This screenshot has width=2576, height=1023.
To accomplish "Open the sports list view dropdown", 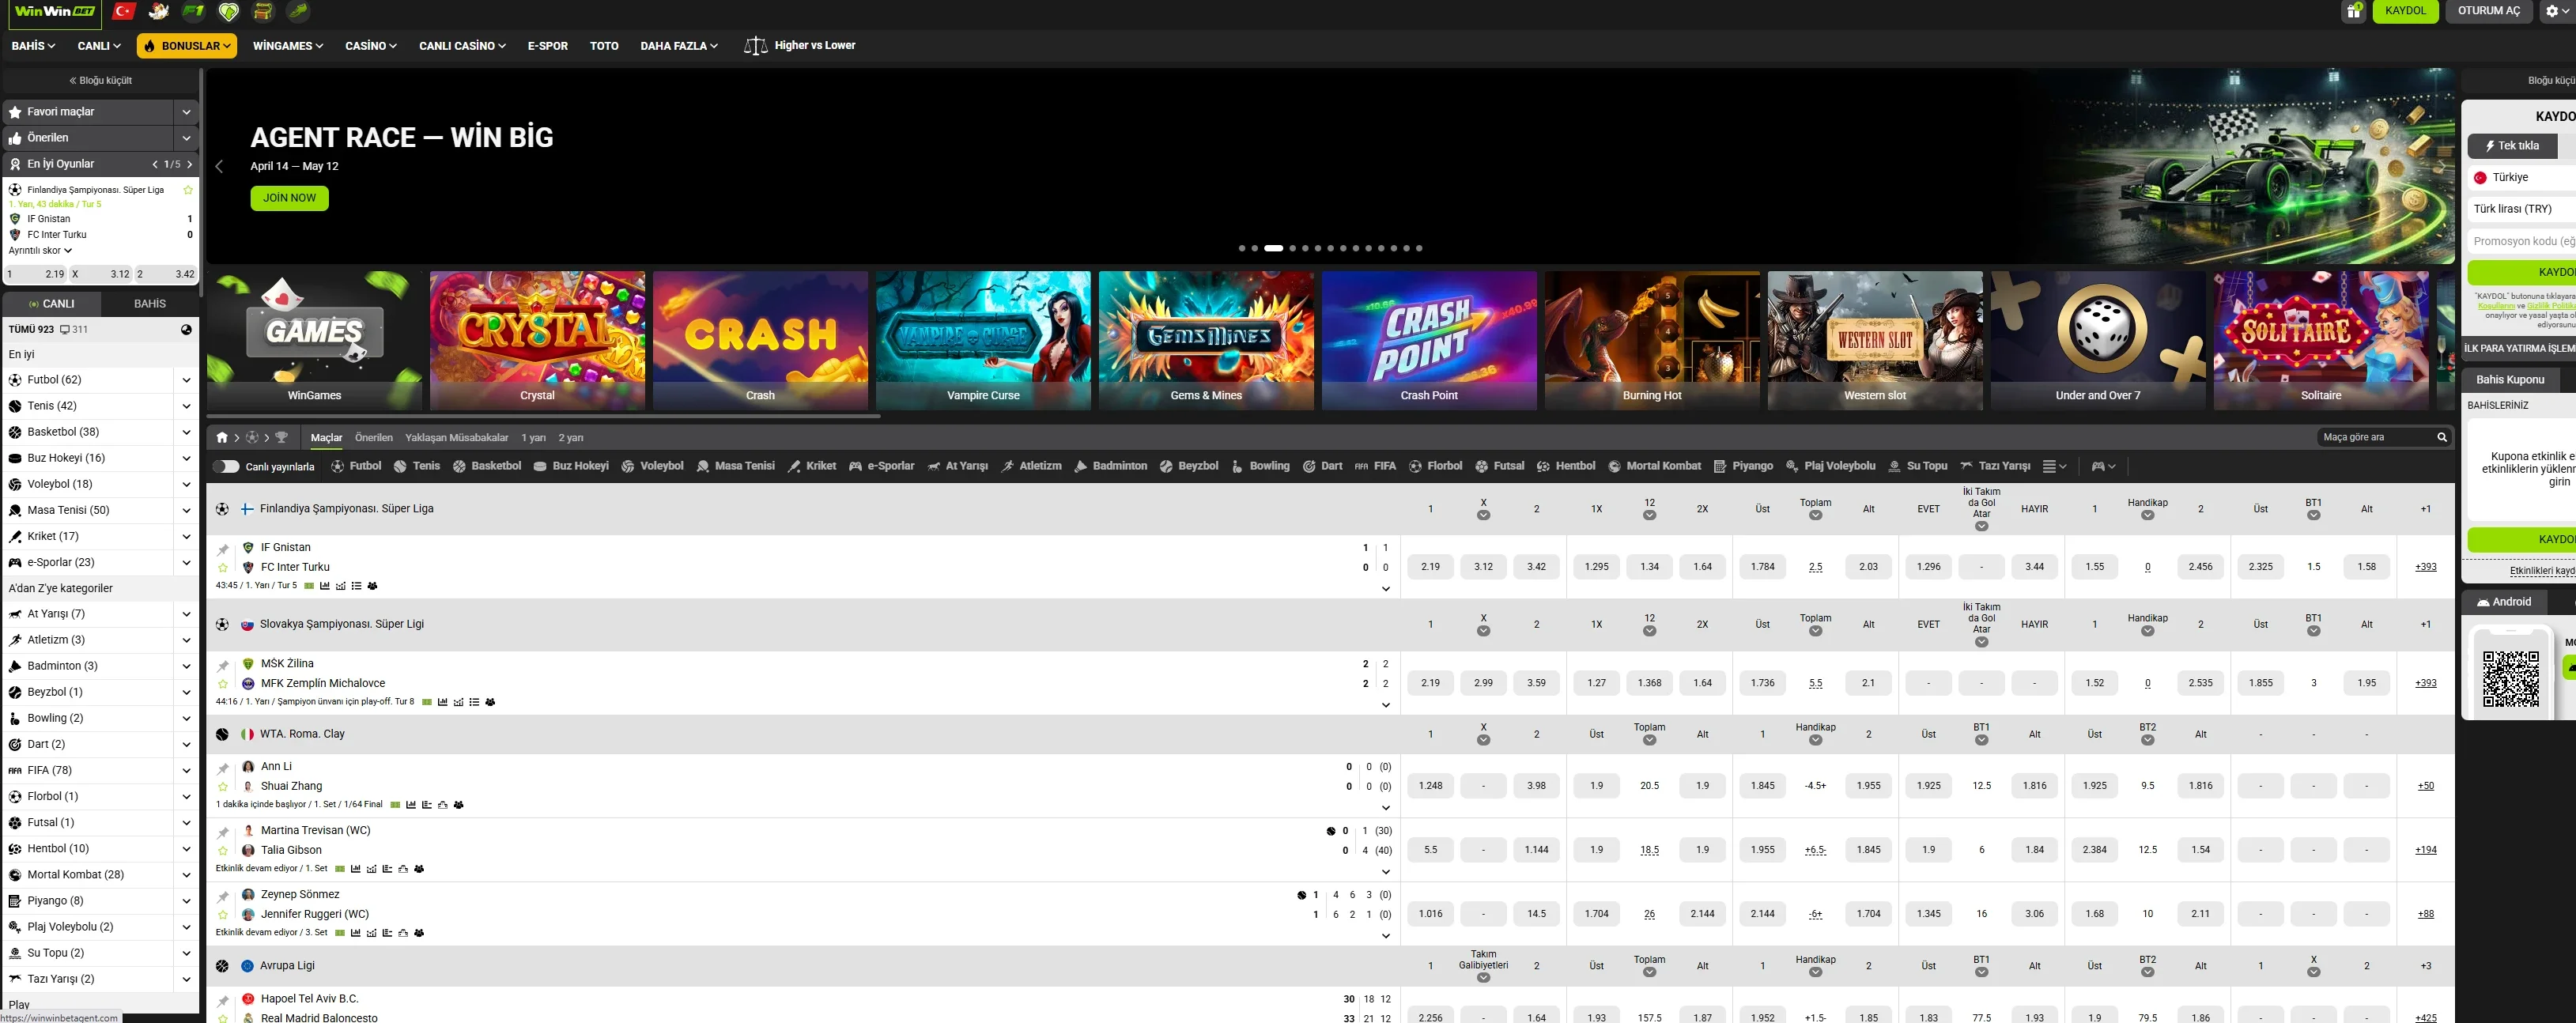I will click(x=2055, y=467).
